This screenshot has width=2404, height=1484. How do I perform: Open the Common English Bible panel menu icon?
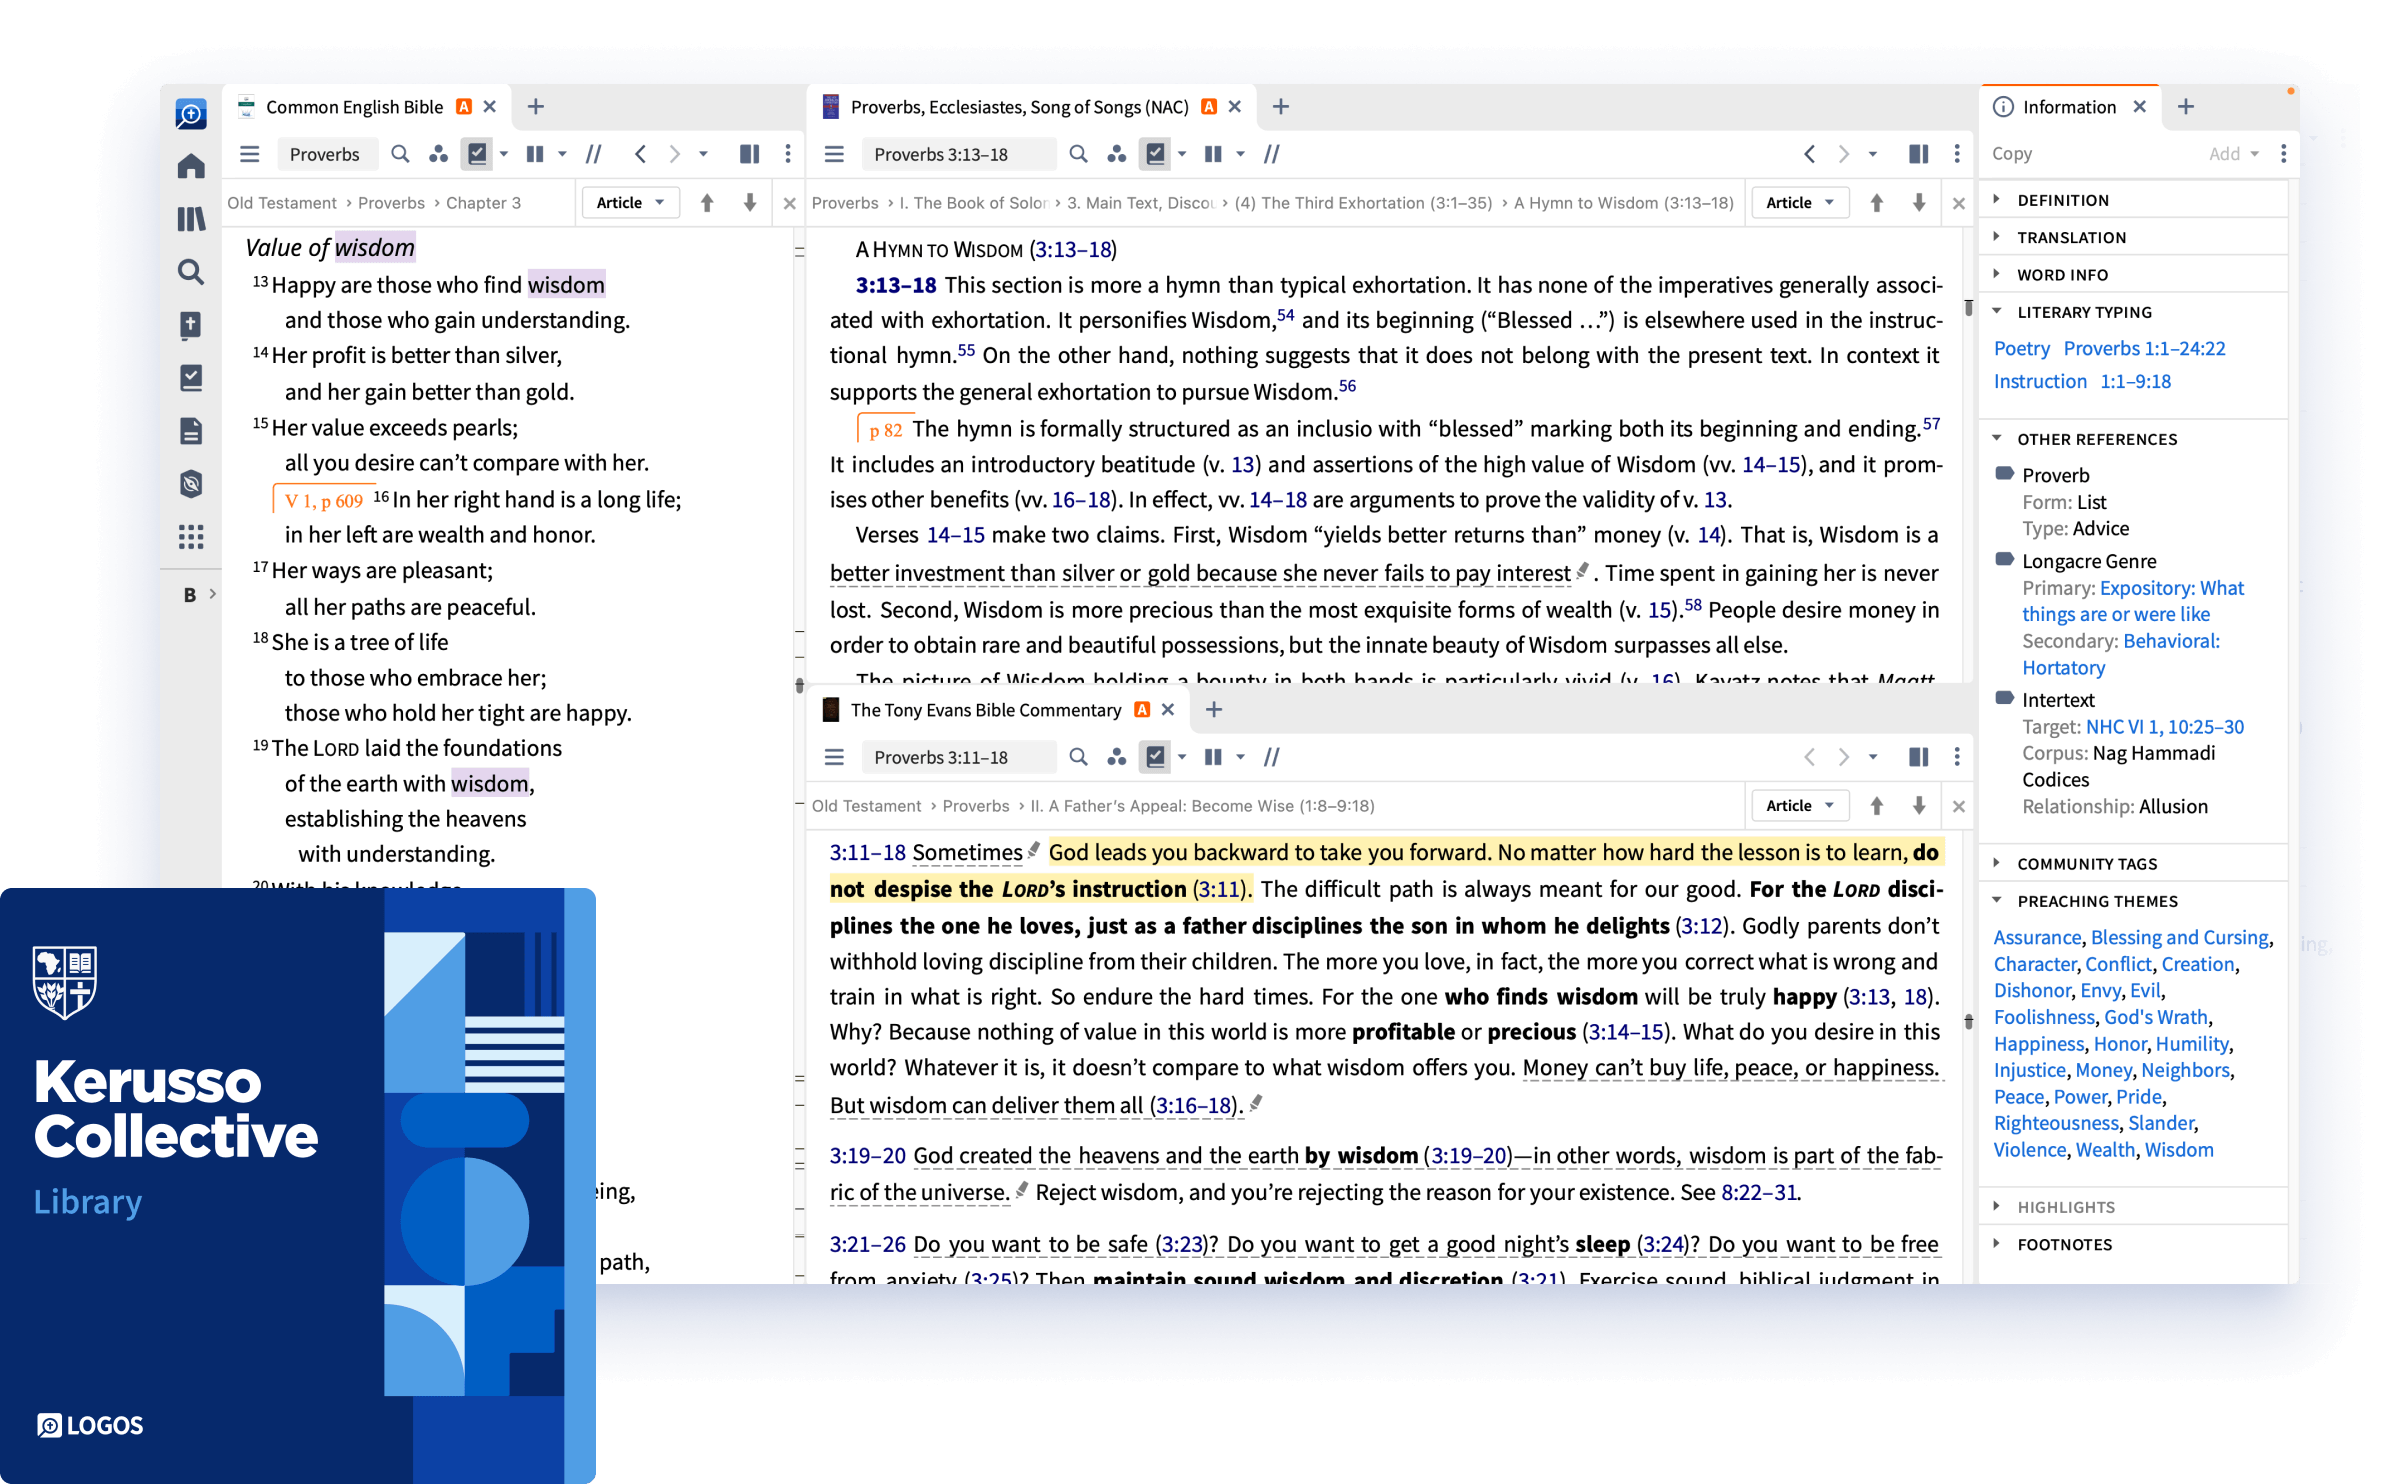point(250,154)
